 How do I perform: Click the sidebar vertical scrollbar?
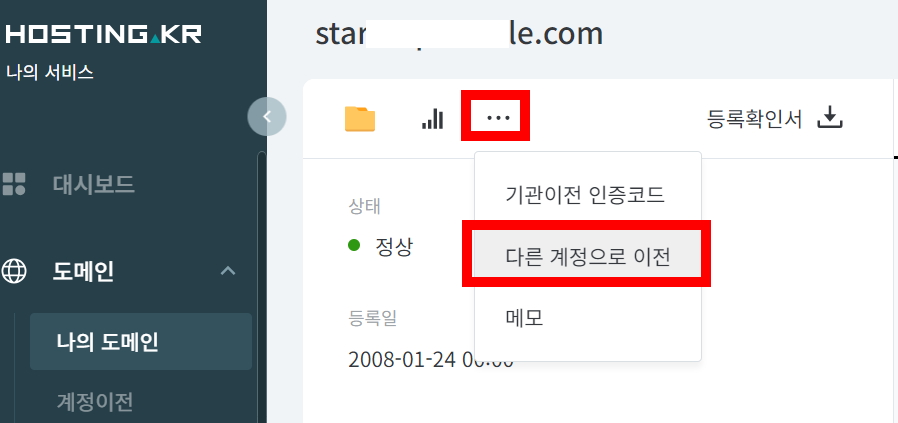[262, 286]
